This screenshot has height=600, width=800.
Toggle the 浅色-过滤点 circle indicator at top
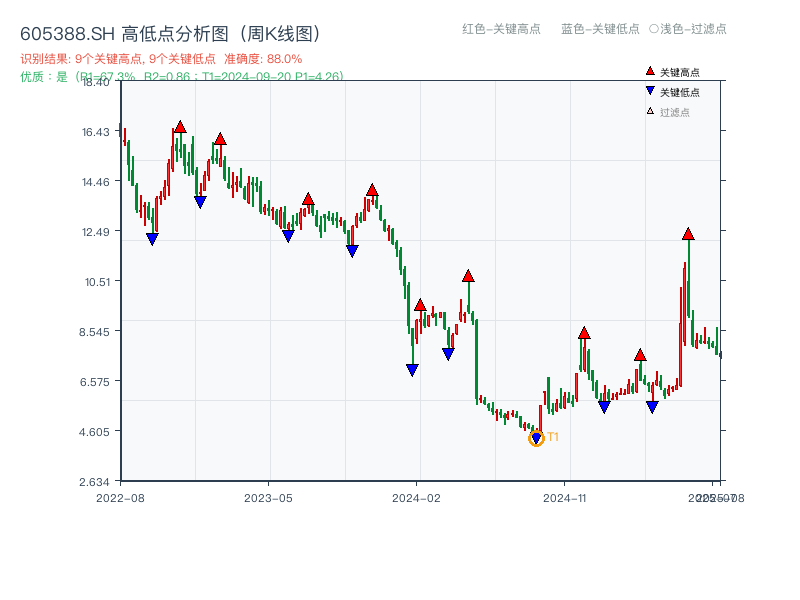tap(653, 29)
